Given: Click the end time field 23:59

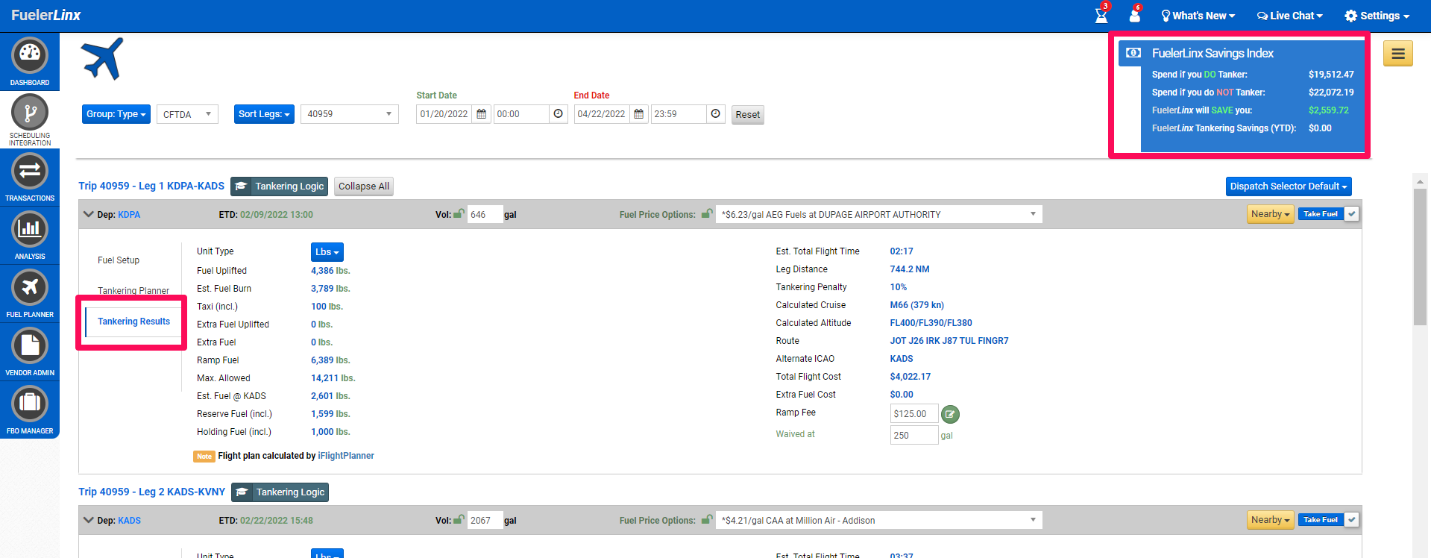Looking at the screenshot, I should click(x=679, y=114).
